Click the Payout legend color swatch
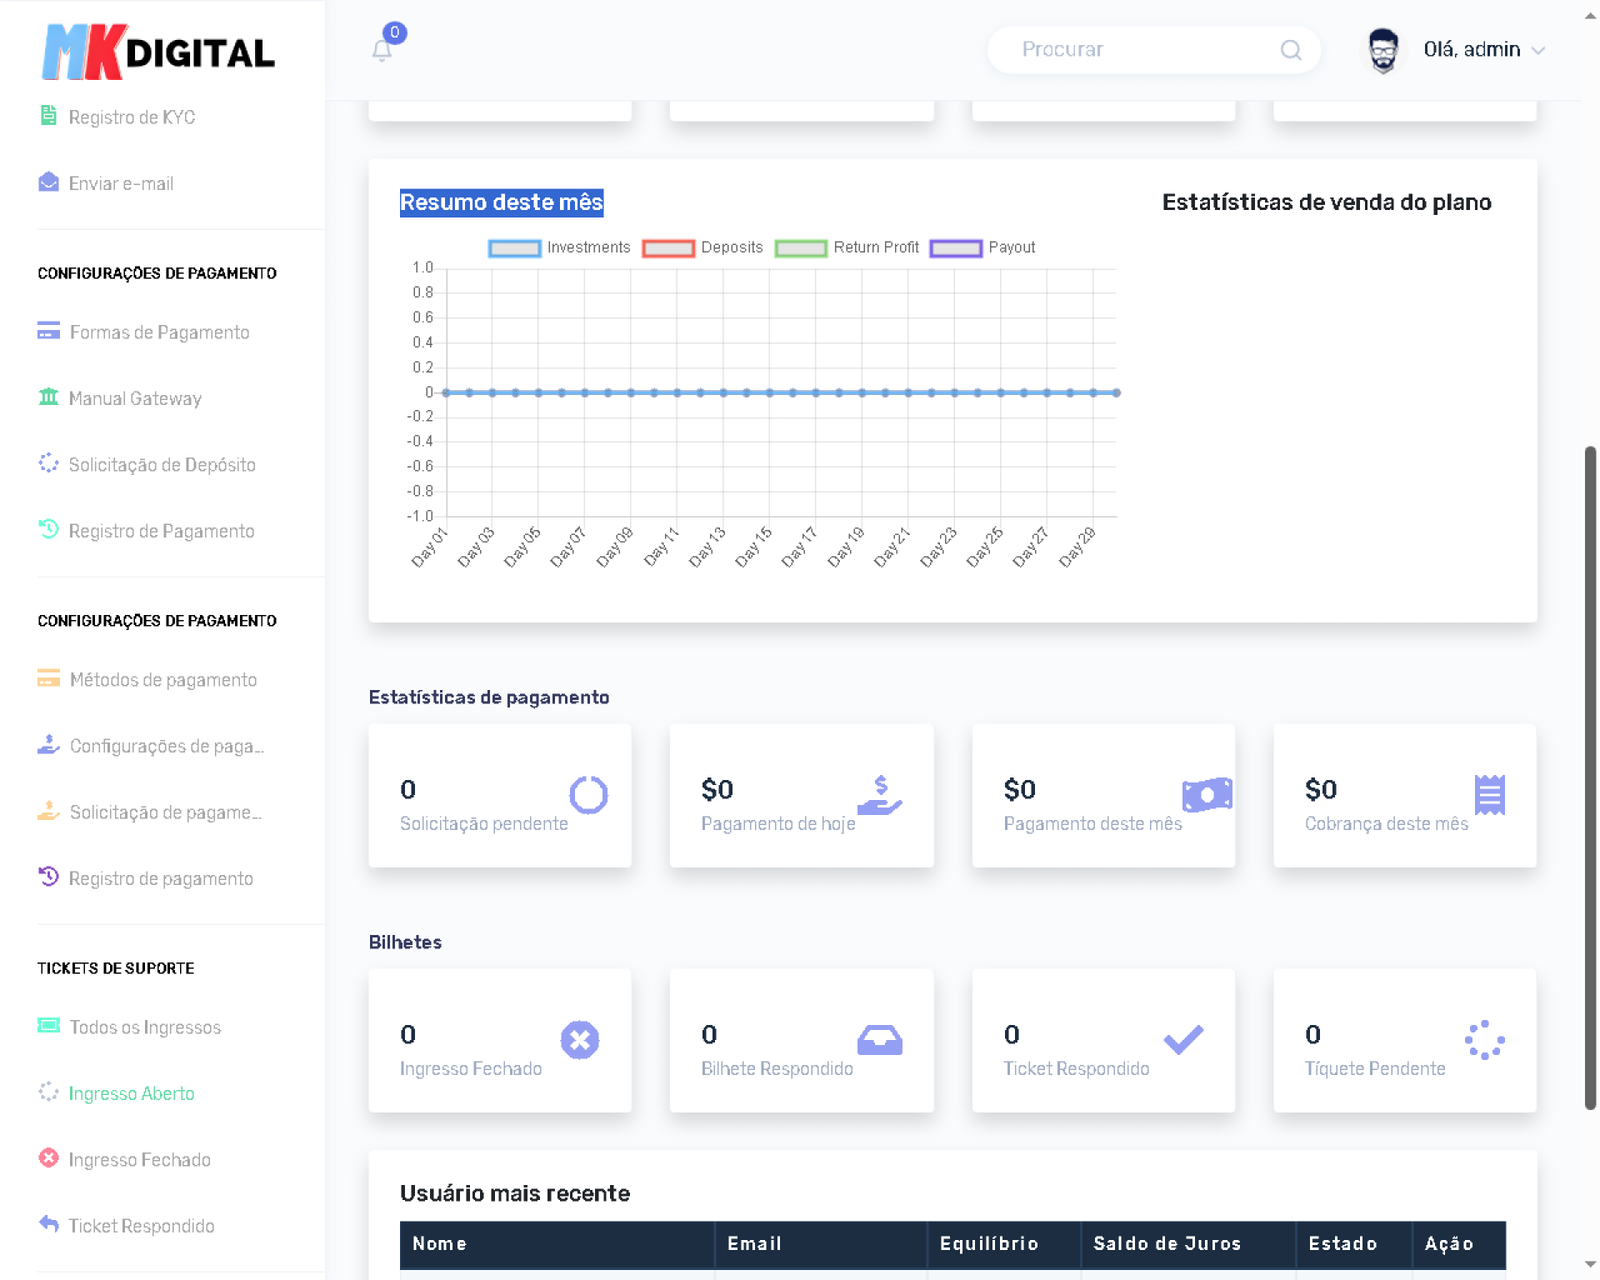This screenshot has height=1280, width=1600. click(956, 248)
